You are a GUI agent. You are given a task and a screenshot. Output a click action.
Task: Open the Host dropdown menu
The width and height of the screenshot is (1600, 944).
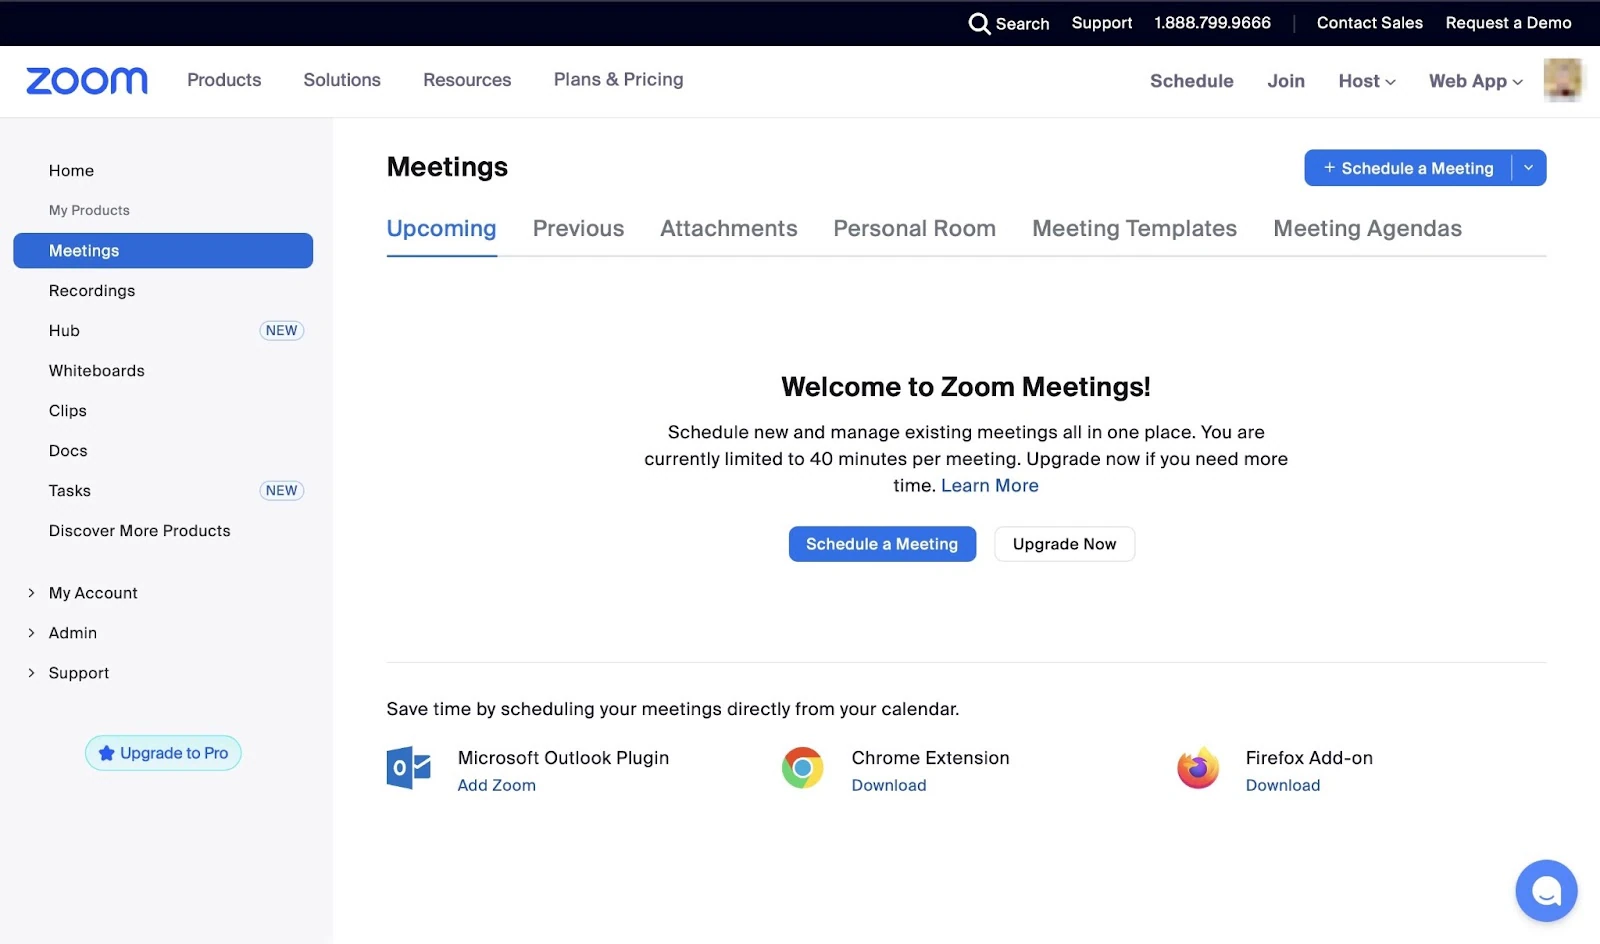point(1367,81)
